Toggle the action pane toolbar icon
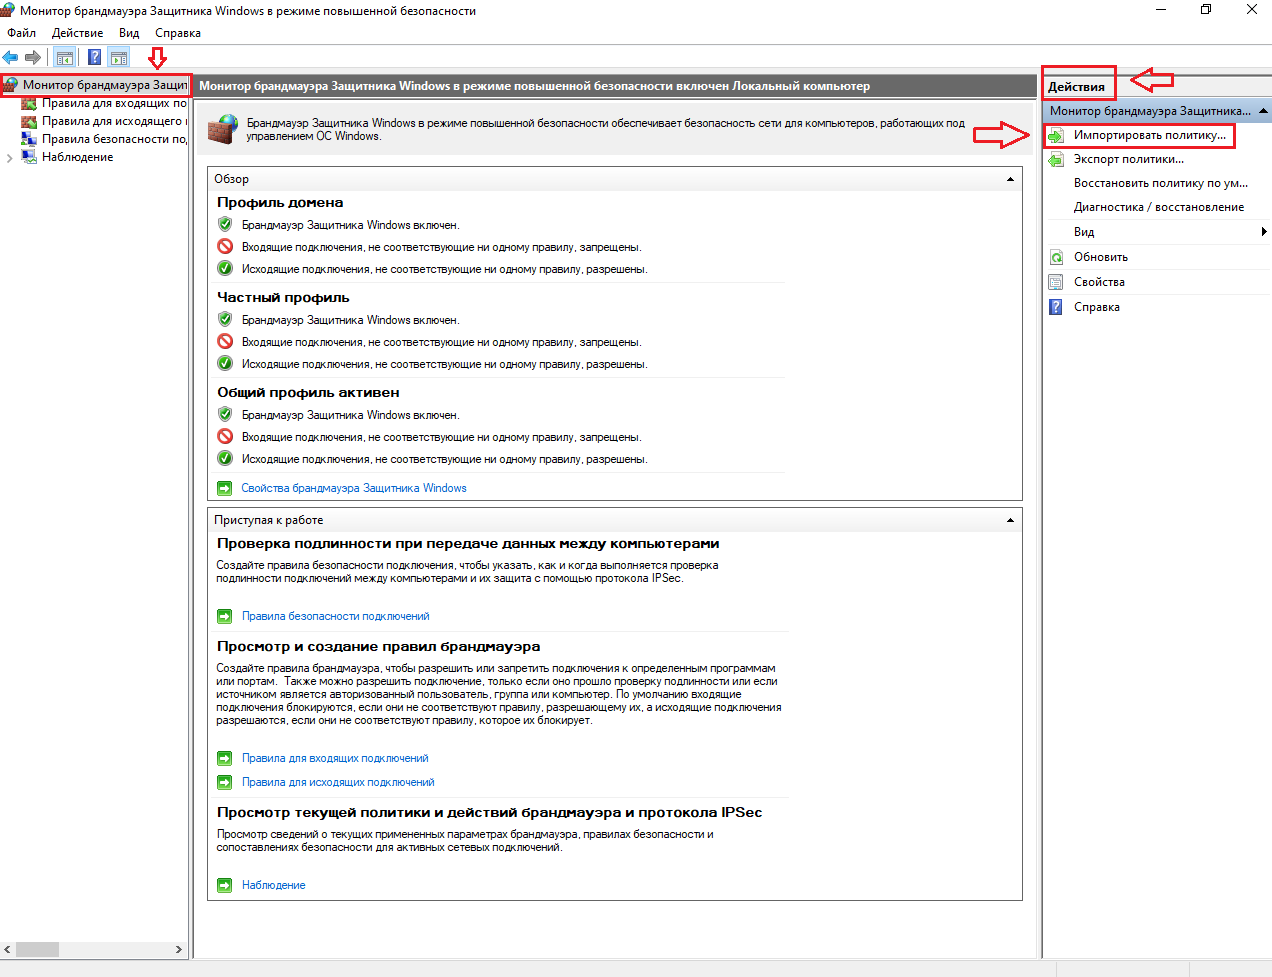Viewport: 1272px width, 977px height. 119,57
